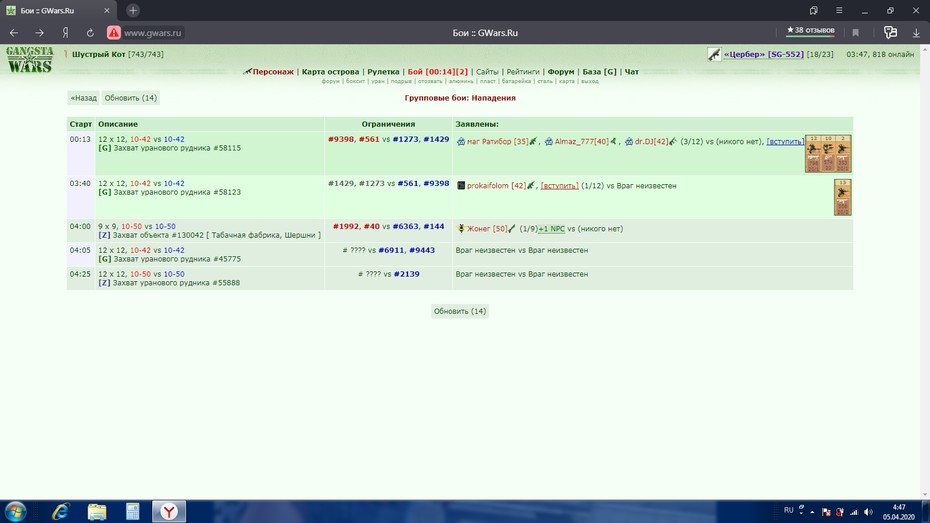Click the weapon icon next to «Цербер»

pyautogui.click(x=714, y=55)
